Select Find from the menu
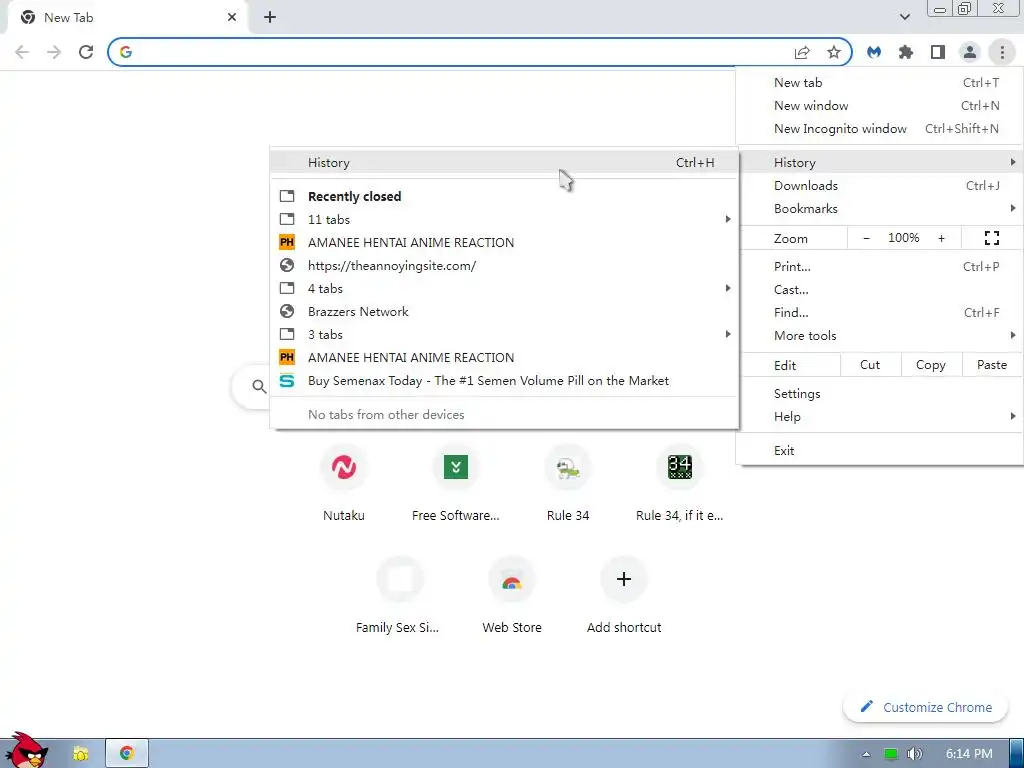Image resolution: width=1024 pixels, height=768 pixels. pyautogui.click(x=880, y=313)
